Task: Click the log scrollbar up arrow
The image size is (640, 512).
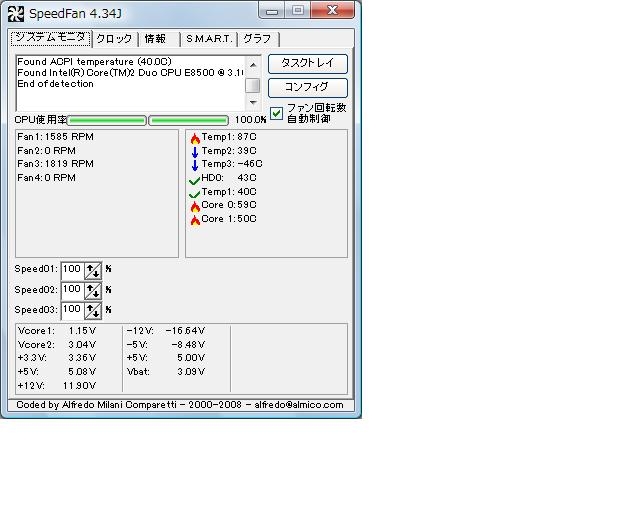Action: [253, 65]
